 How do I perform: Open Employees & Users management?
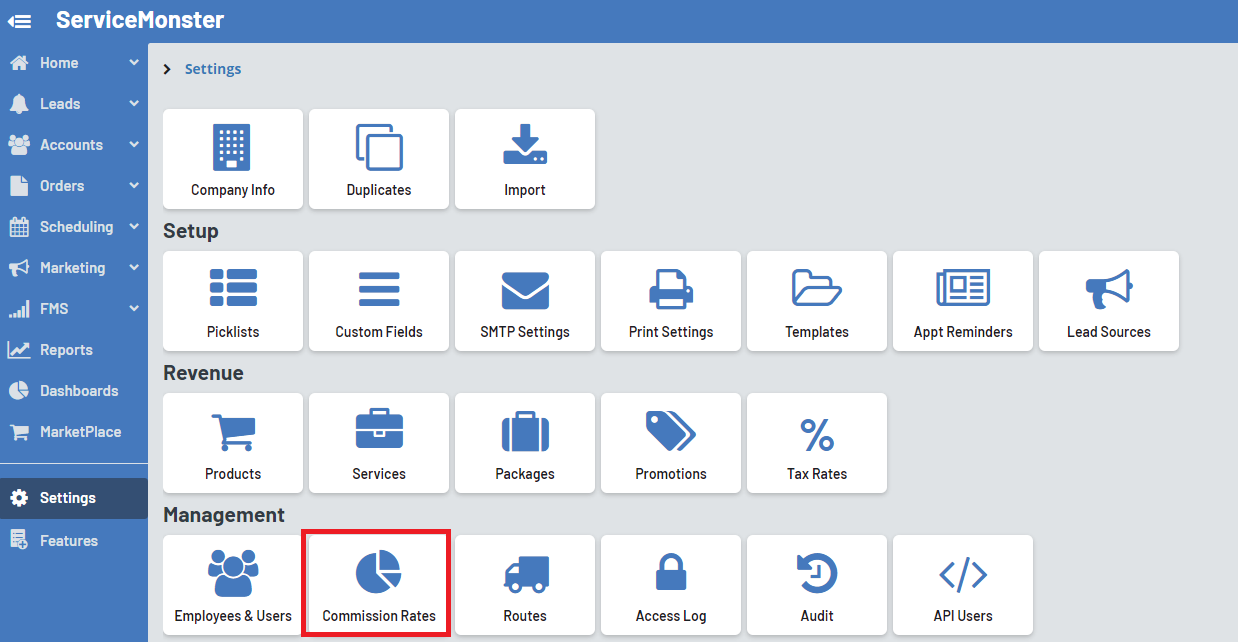point(232,584)
